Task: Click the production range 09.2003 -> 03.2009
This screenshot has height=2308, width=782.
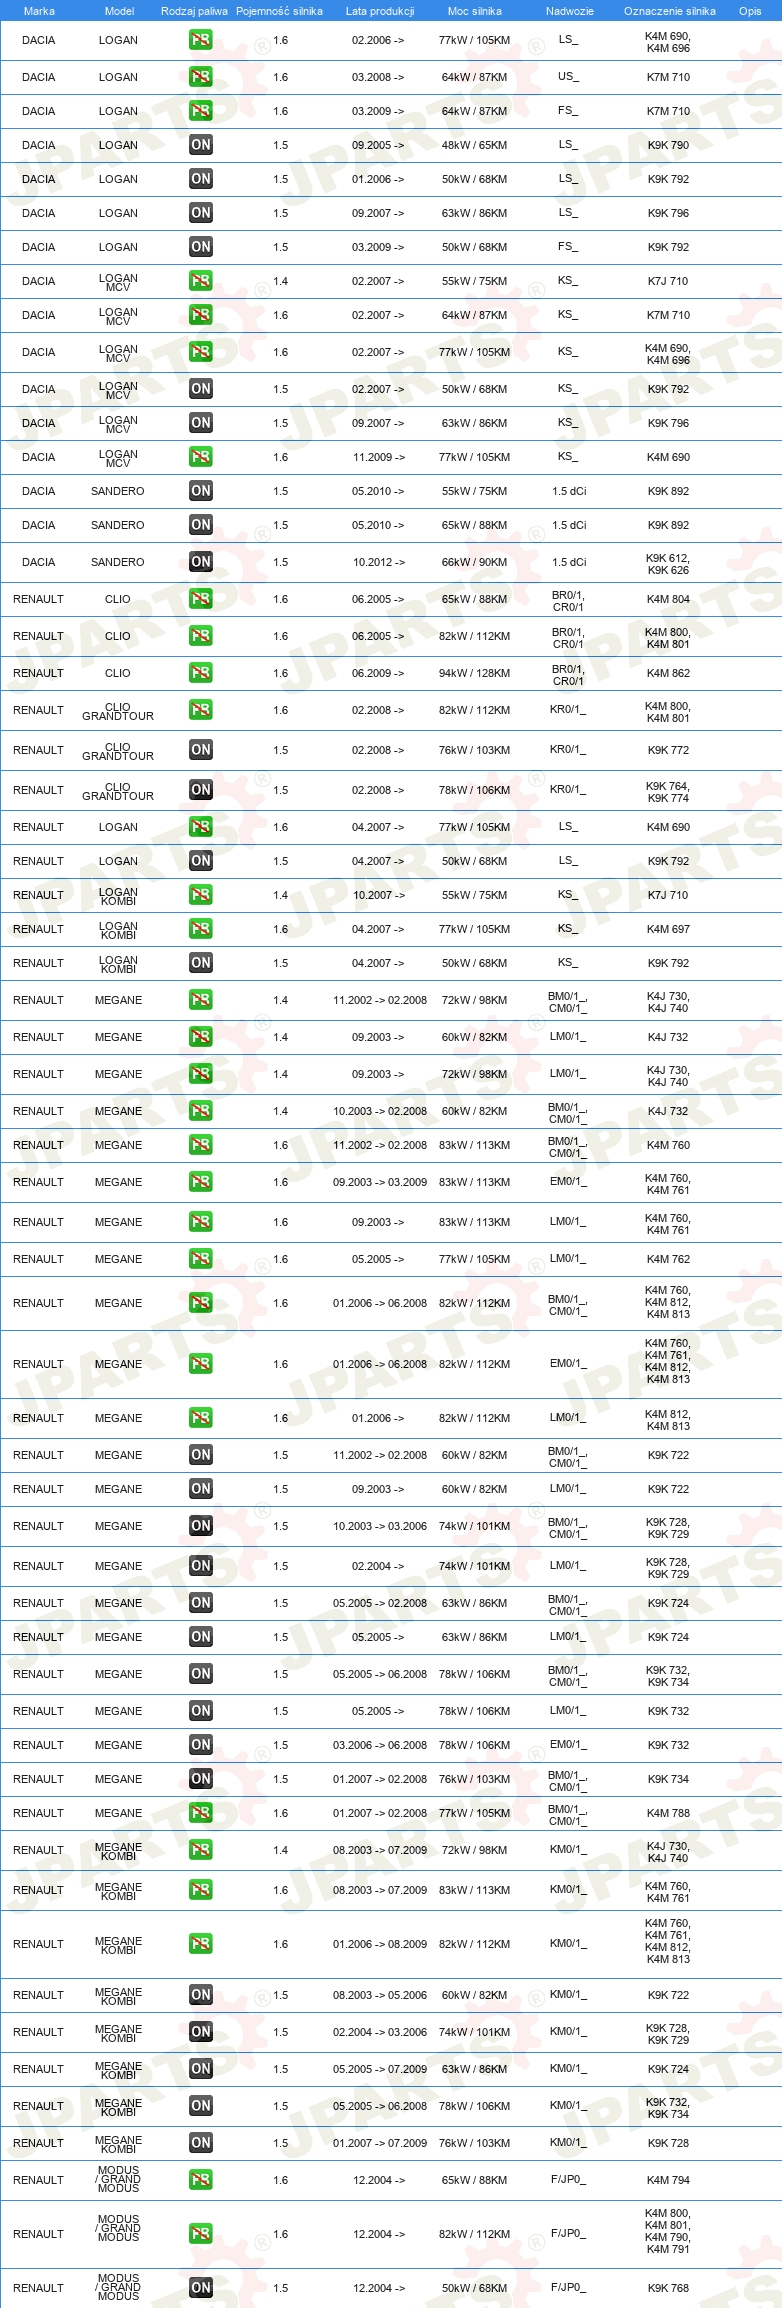Action: [x=380, y=1182]
